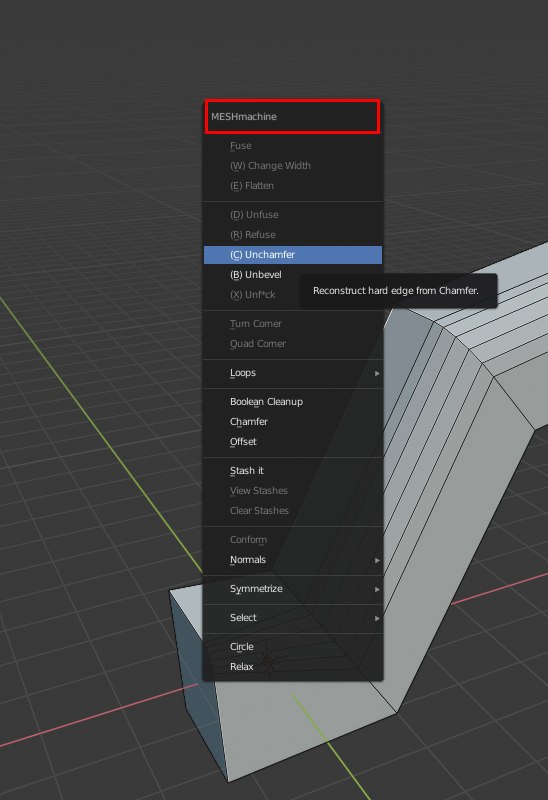548x800 pixels.
Task: Select the Offset command
Action: 293,442
